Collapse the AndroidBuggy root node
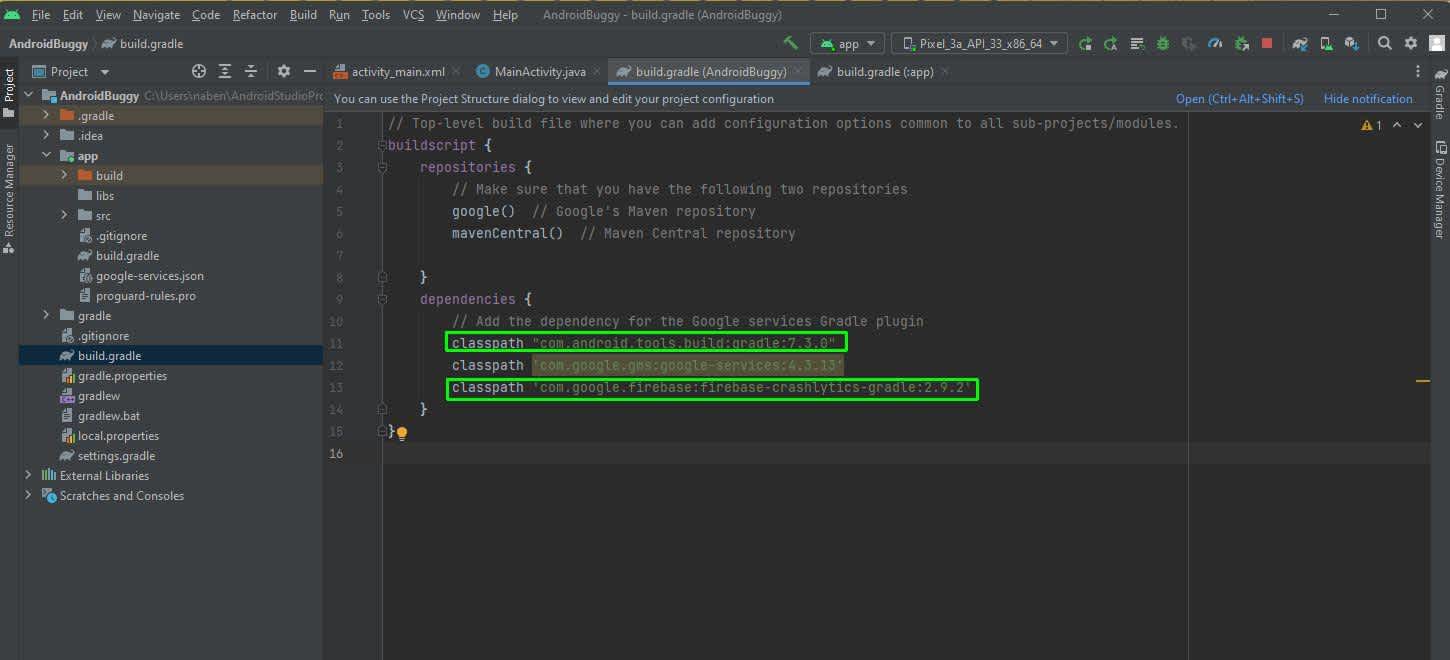Viewport: 1450px width, 660px height. coord(28,96)
